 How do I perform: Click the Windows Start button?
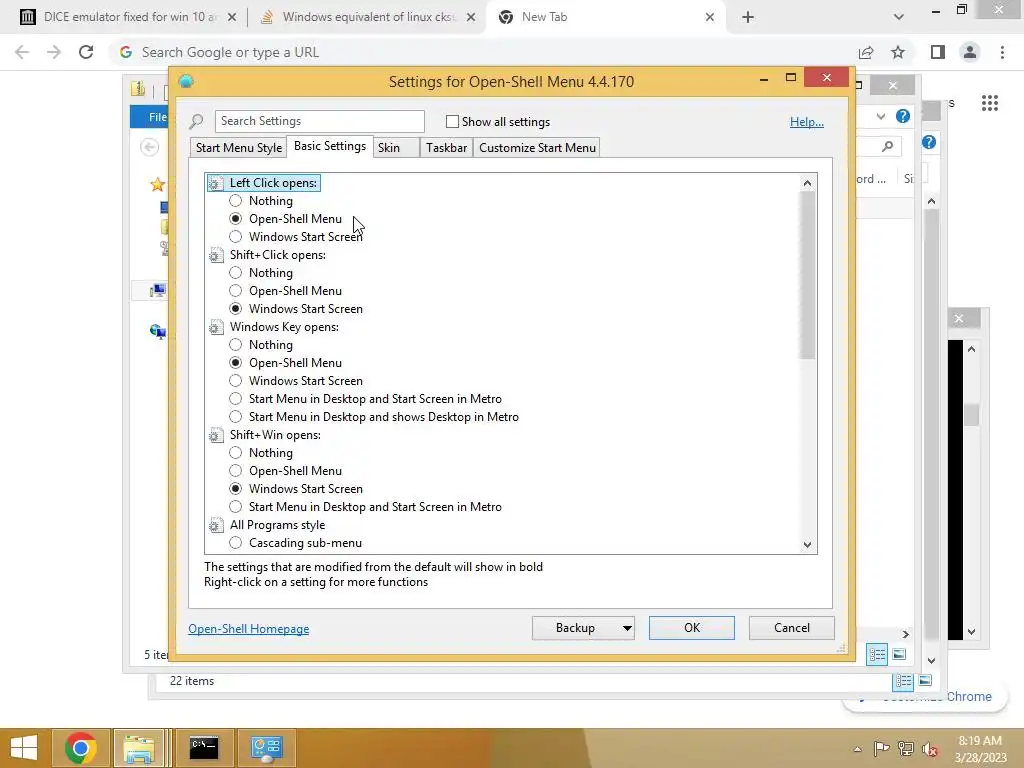point(24,748)
